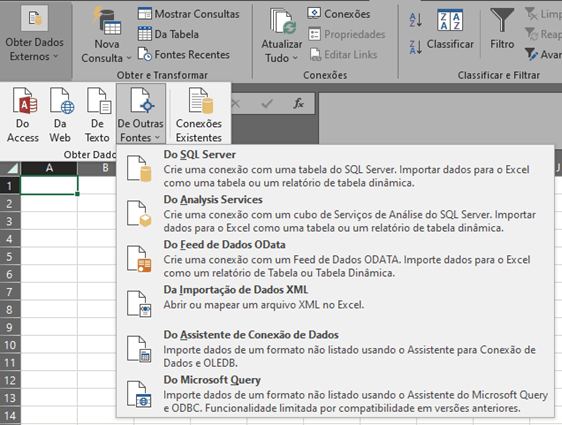Select row 13 header
The height and width of the screenshot is (425, 562).
click(x=10, y=398)
